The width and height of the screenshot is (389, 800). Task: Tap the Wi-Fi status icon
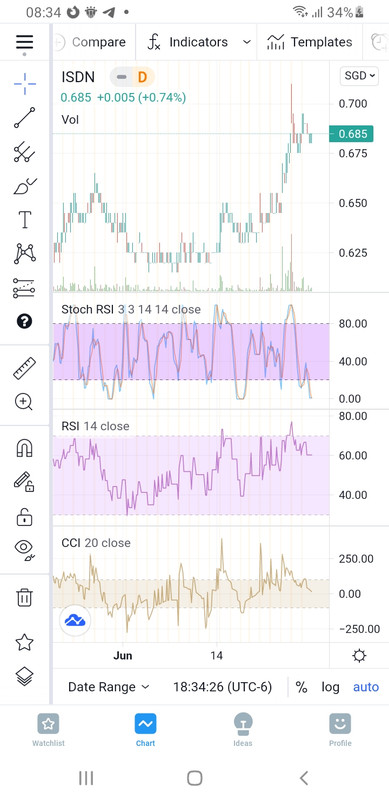coord(300,12)
